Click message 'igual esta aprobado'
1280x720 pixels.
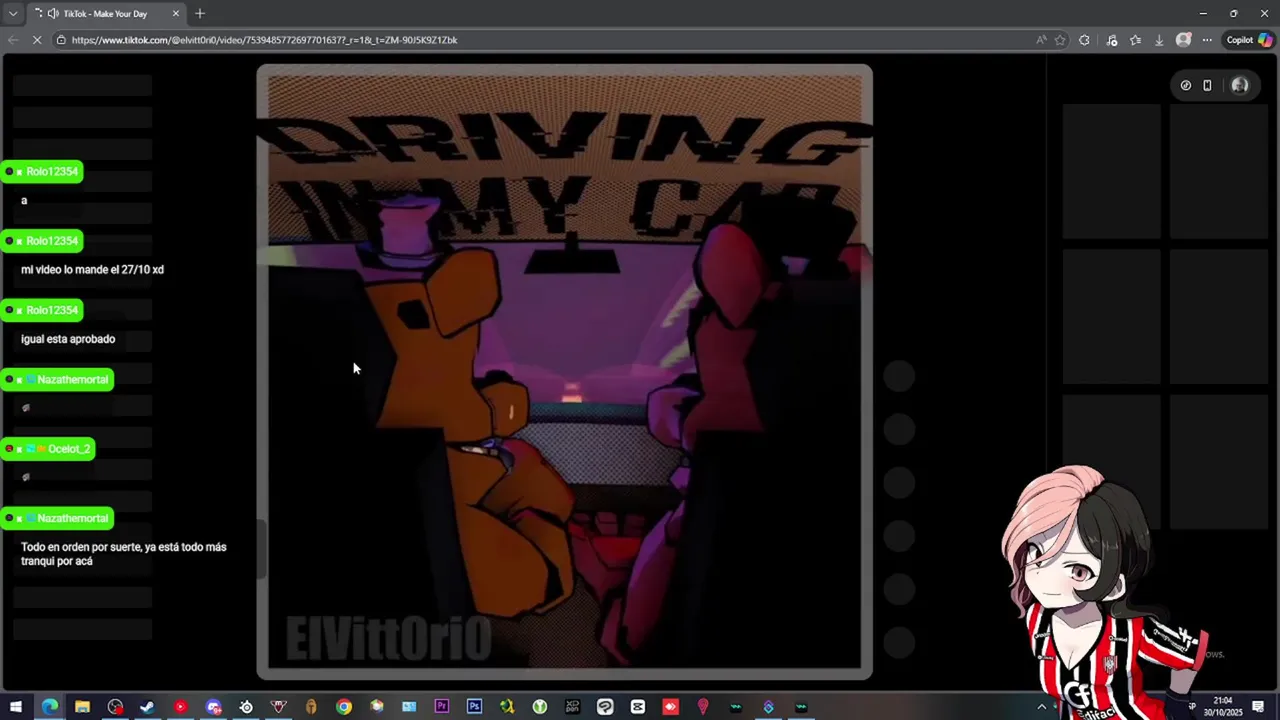coord(68,339)
